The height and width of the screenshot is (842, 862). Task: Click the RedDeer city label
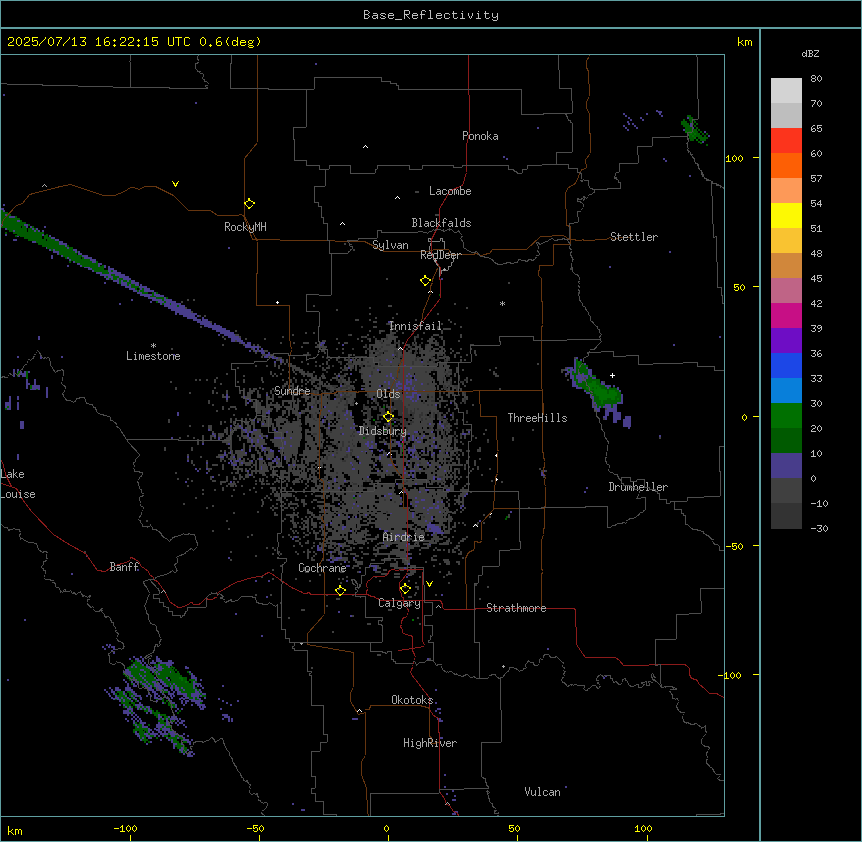coord(440,255)
